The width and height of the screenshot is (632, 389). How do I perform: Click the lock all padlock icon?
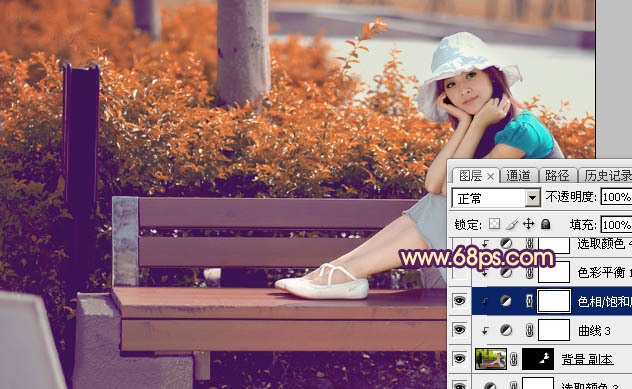pyautogui.click(x=545, y=224)
